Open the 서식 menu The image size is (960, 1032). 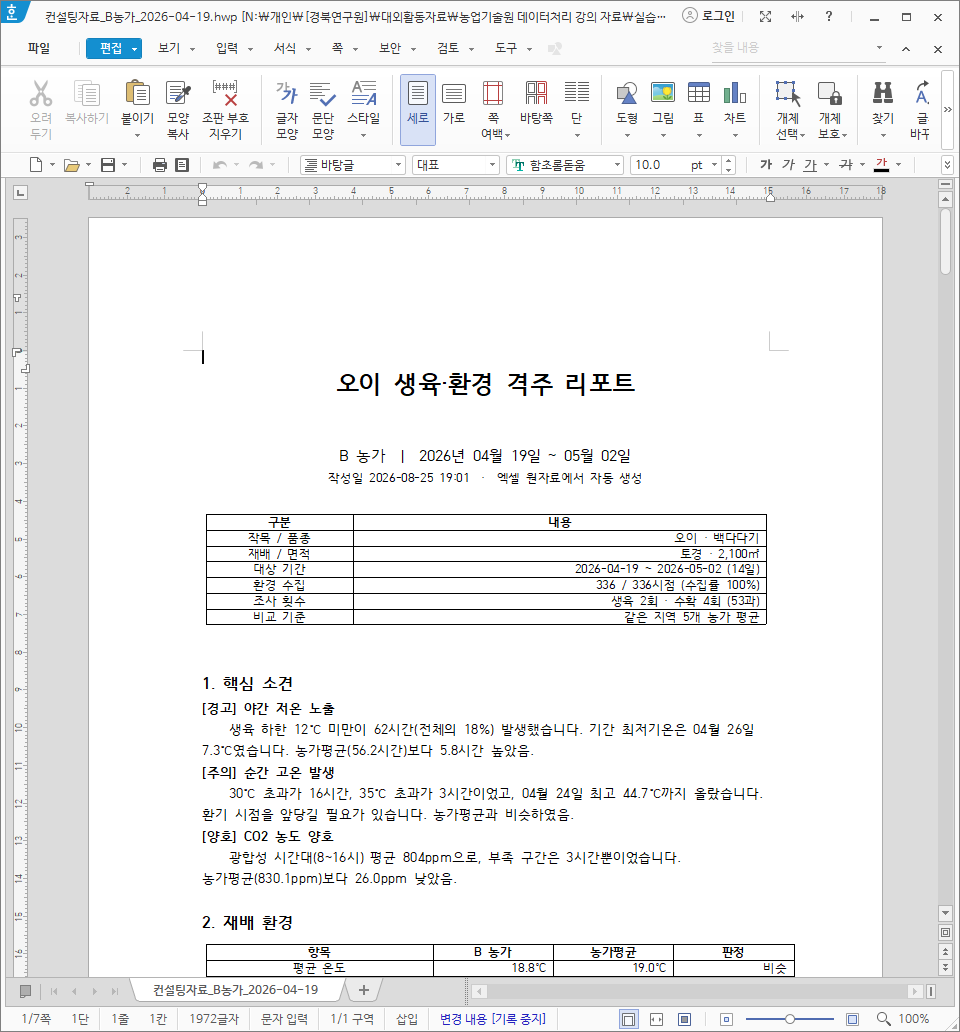click(285, 48)
